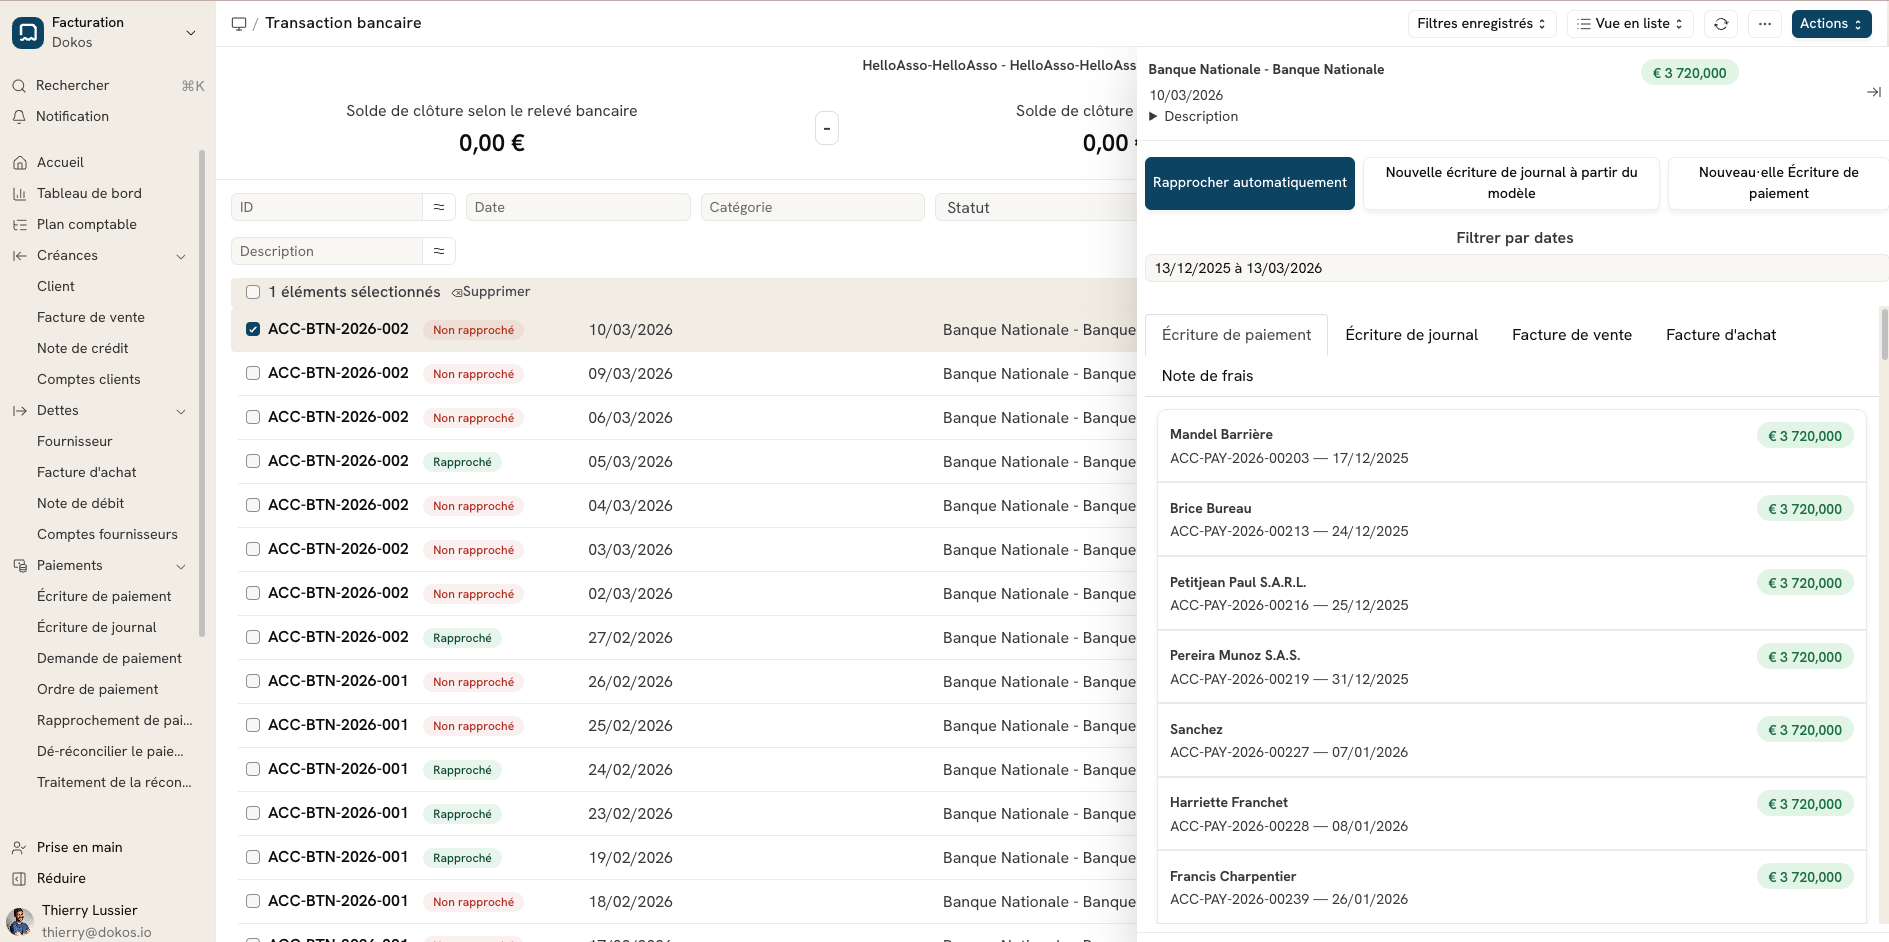Click the Accueil home icon

[x=20, y=163]
